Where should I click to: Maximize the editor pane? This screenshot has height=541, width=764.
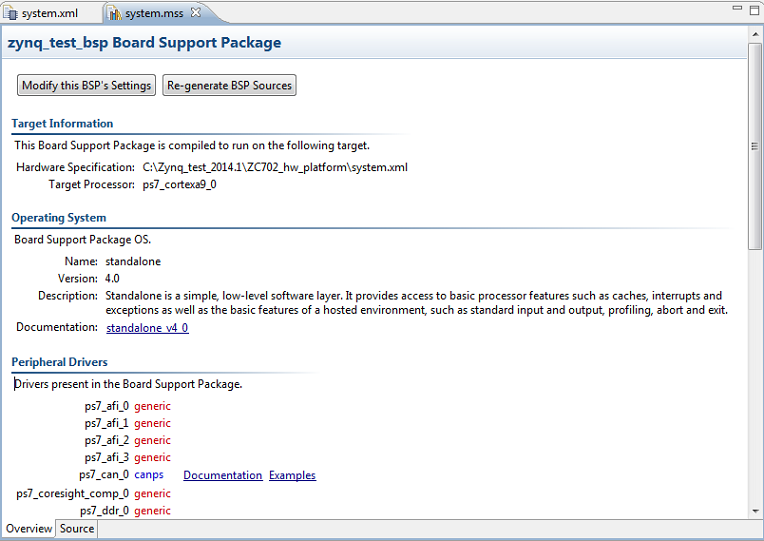pos(754,10)
